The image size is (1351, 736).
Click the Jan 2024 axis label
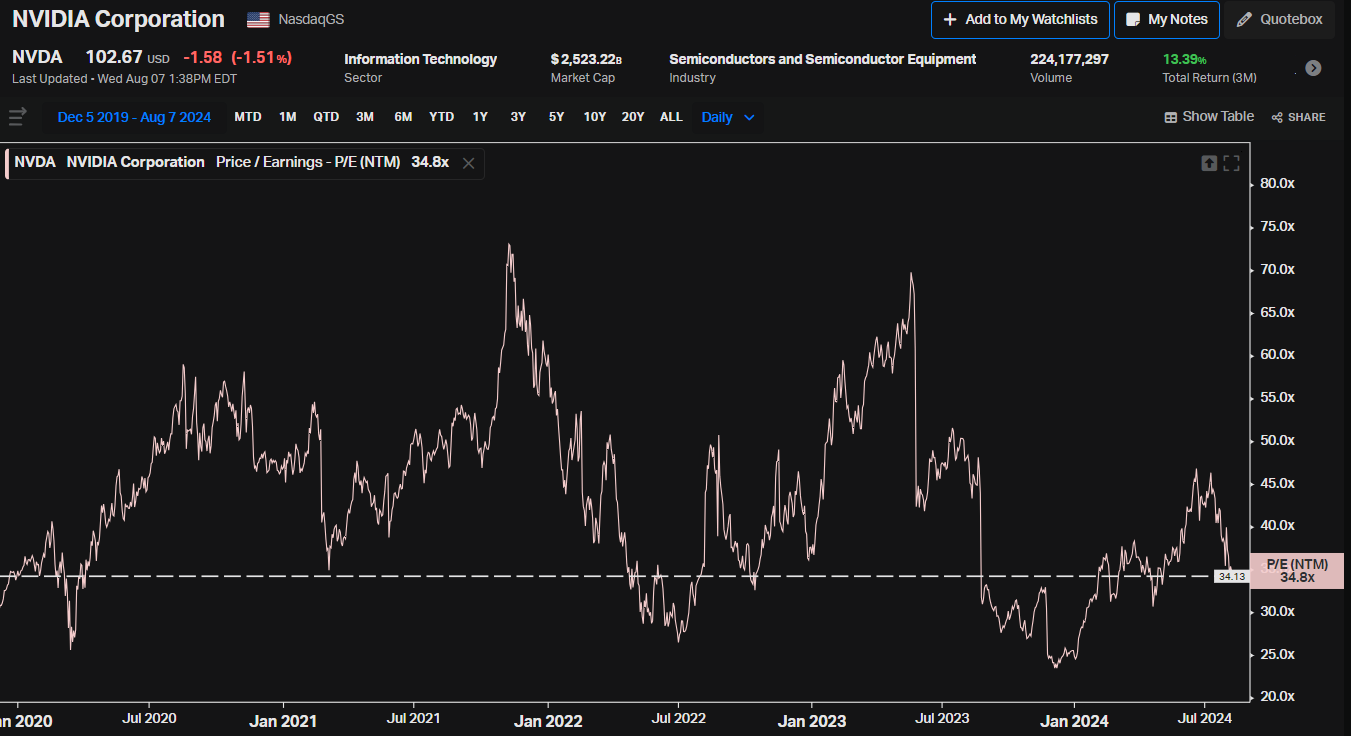[x=1074, y=720]
